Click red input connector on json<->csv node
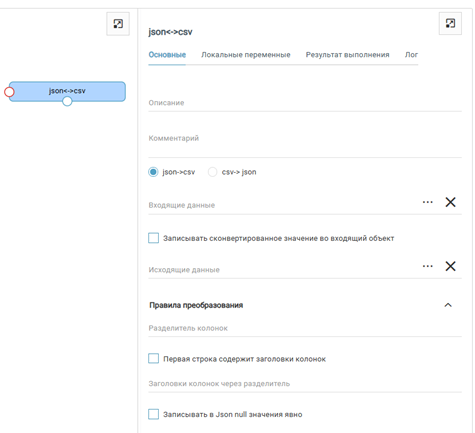 [9, 92]
